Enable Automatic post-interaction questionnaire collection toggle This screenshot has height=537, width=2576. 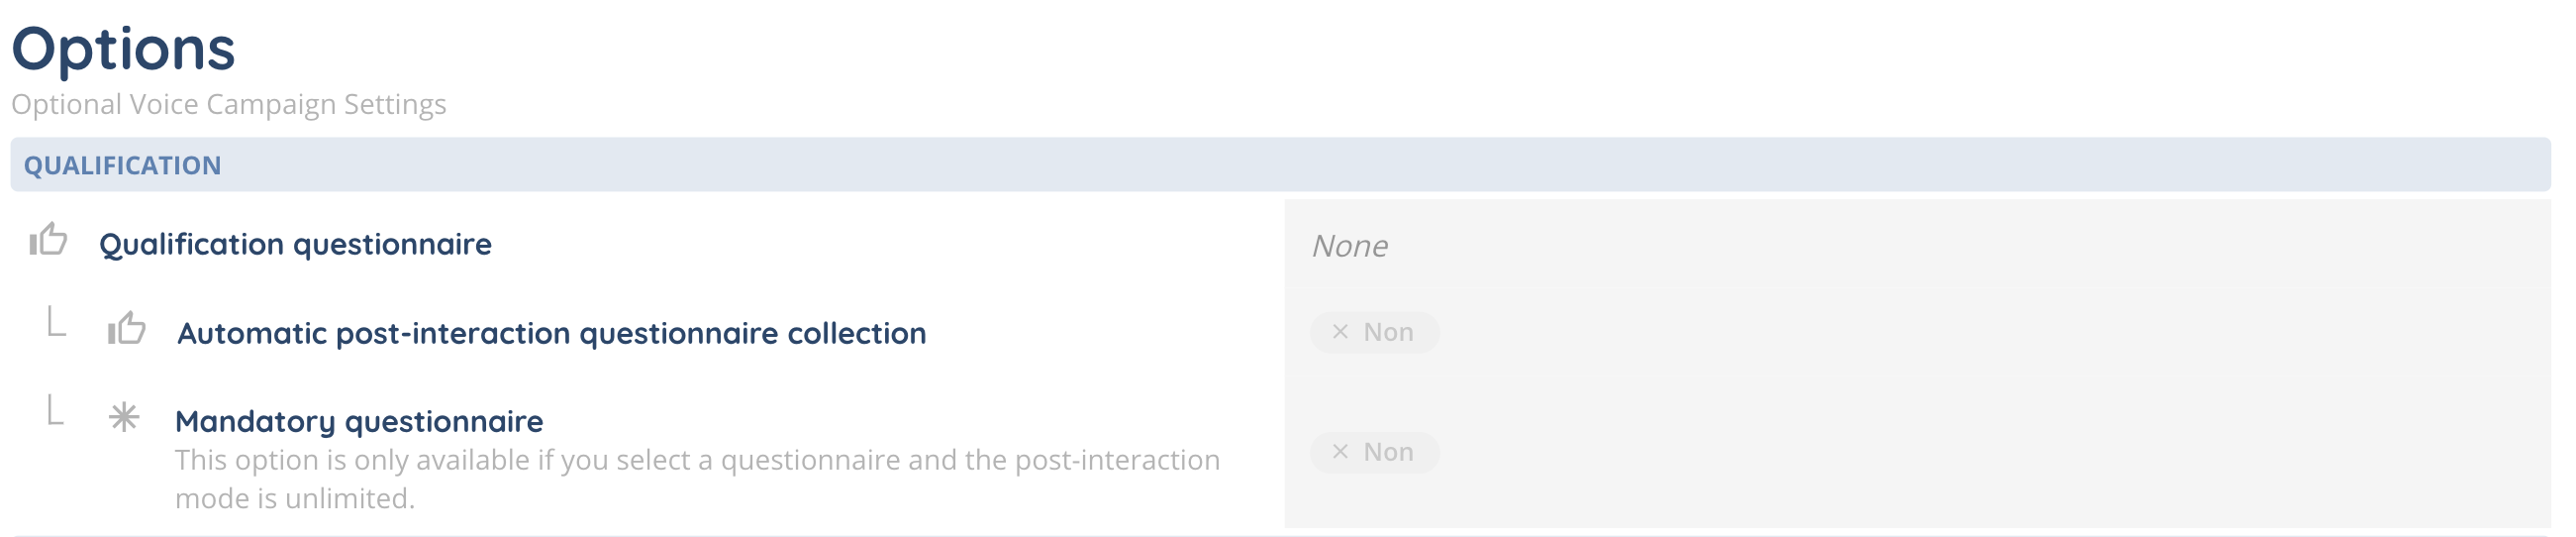pos(1374,332)
